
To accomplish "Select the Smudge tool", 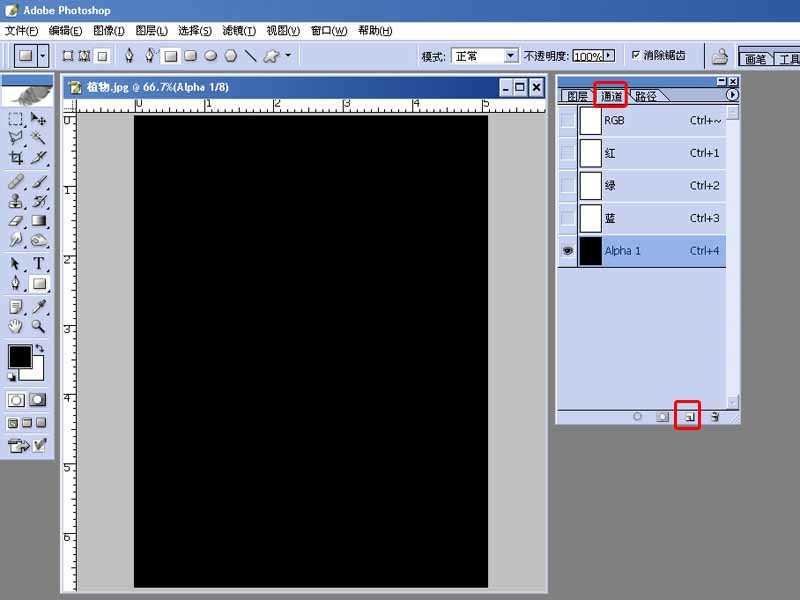I will click(15, 240).
